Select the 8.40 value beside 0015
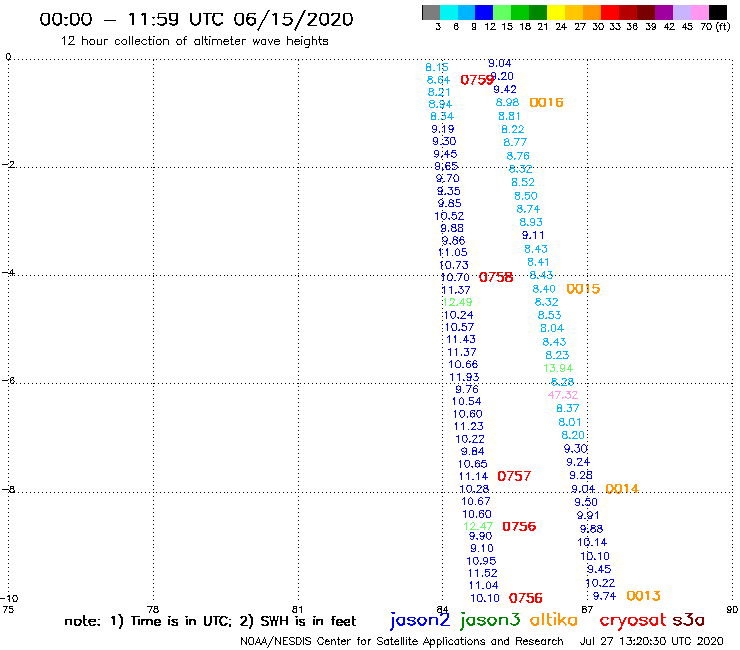This screenshot has height=650, width=740. click(544, 289)
